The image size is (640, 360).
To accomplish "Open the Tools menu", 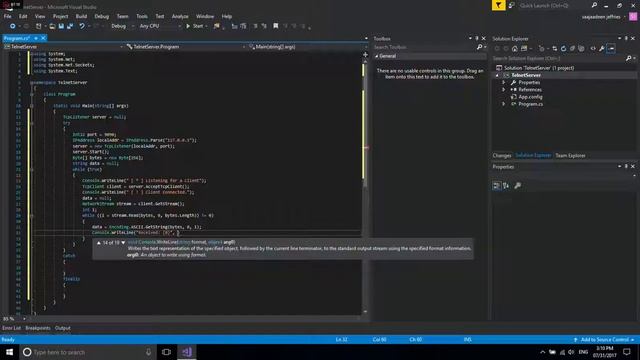I will tap(142, 16).
